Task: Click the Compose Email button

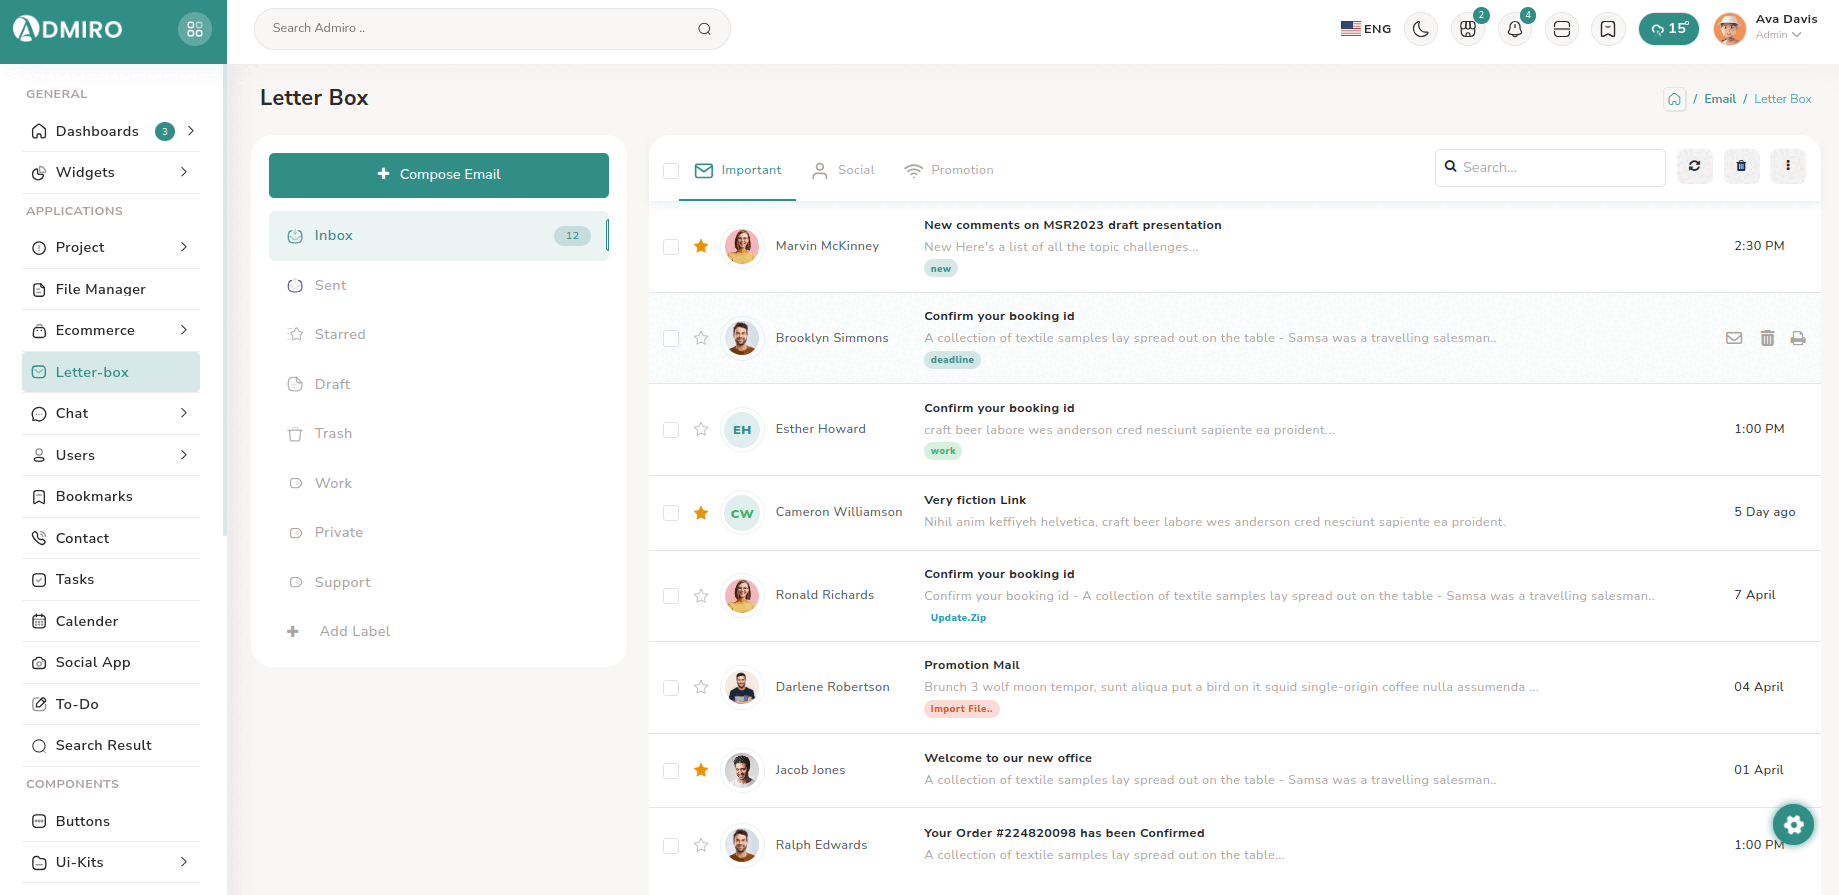Action: coord(438,174)
